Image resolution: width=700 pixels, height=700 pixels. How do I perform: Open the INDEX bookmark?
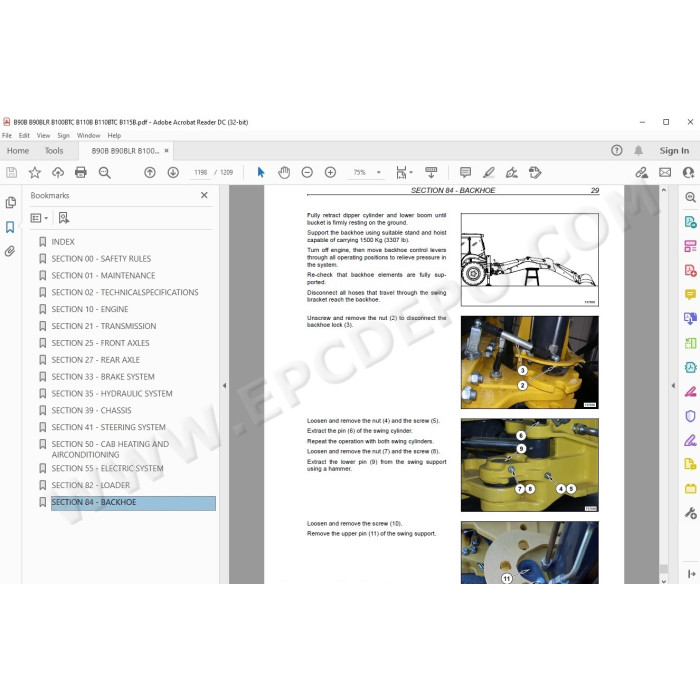63,242
